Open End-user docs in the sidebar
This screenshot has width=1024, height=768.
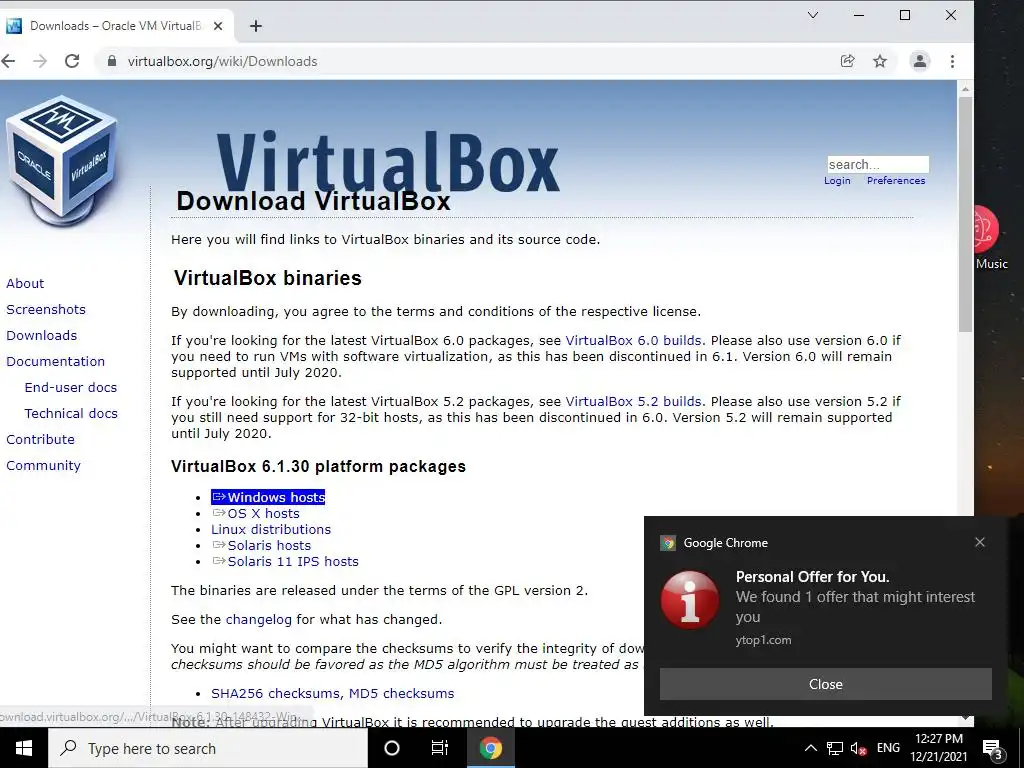(71, 388)
